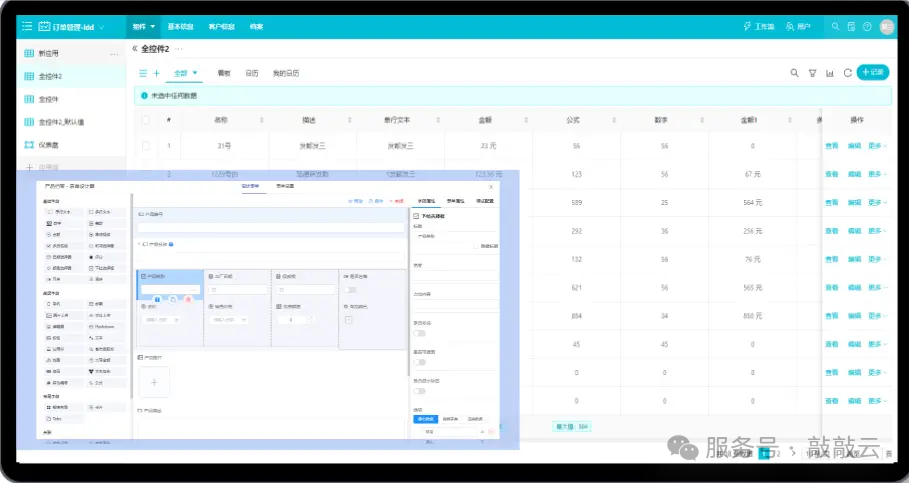Collapse the sidebar with the double-chevron icon

pyautogui.click(x=134, y=49)
